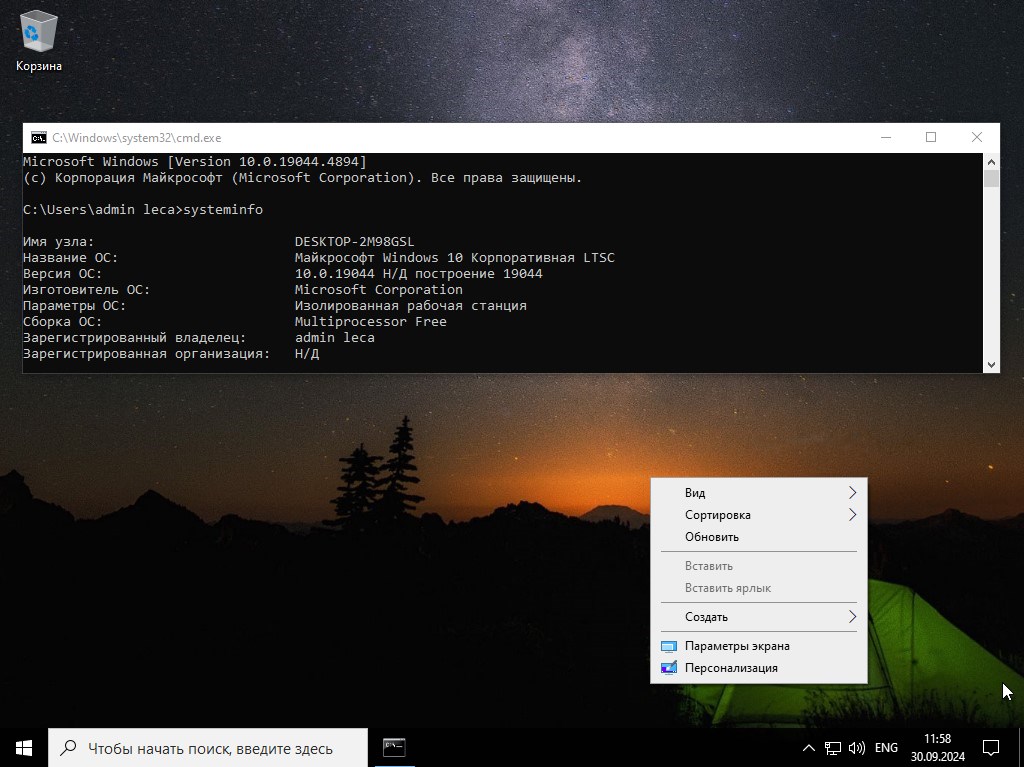Expand the Вид submenu
The width and height of the screenshot is (1024, 767).
click(759, 493)
